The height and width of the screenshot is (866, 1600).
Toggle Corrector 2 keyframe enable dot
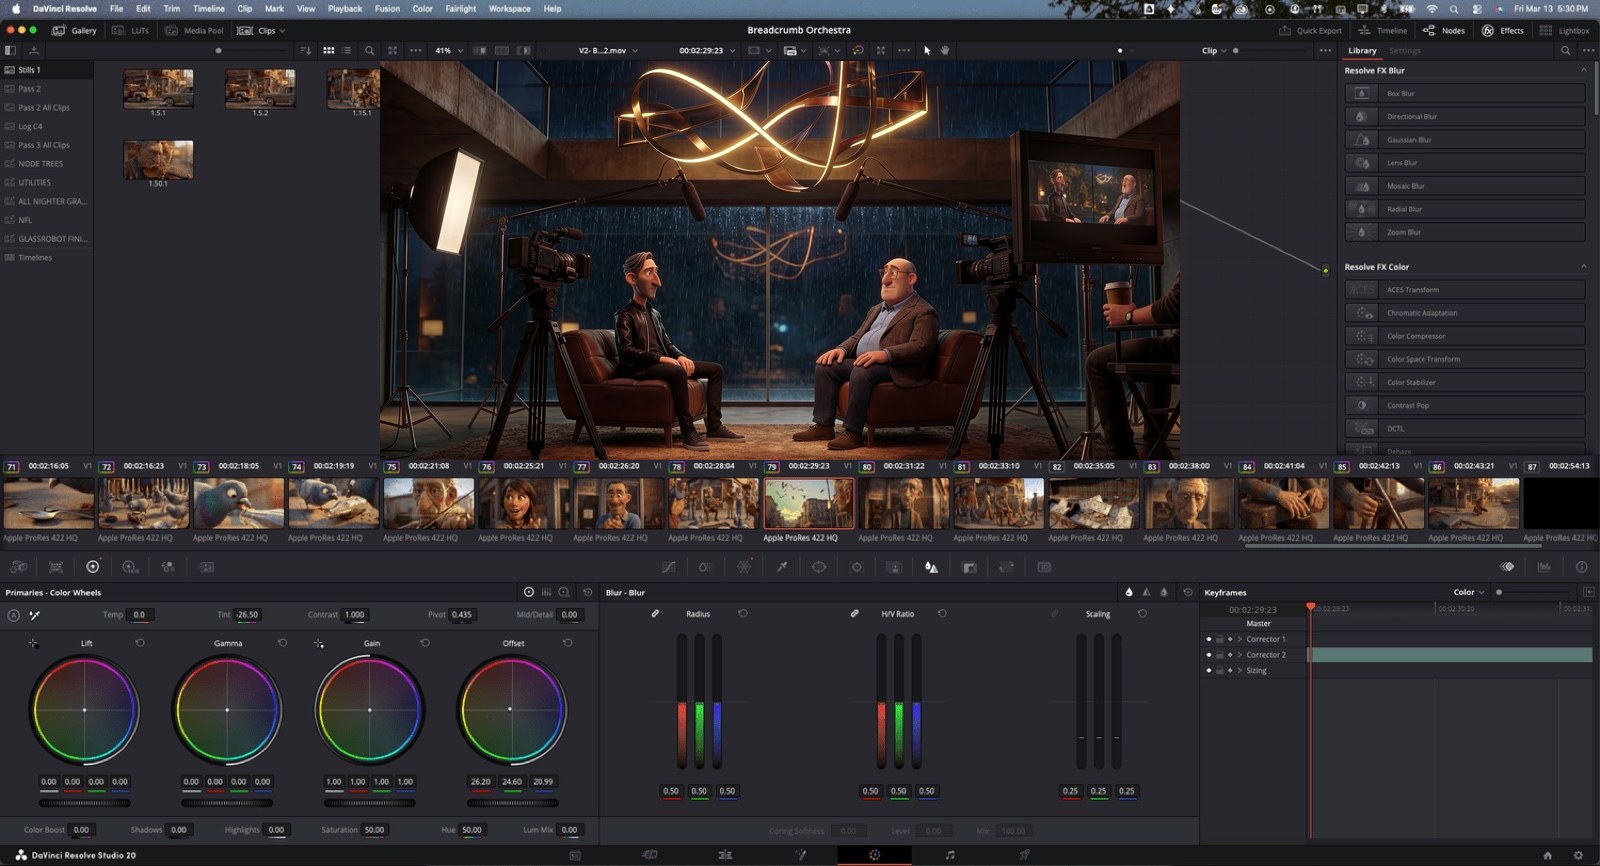point(1209,655)
